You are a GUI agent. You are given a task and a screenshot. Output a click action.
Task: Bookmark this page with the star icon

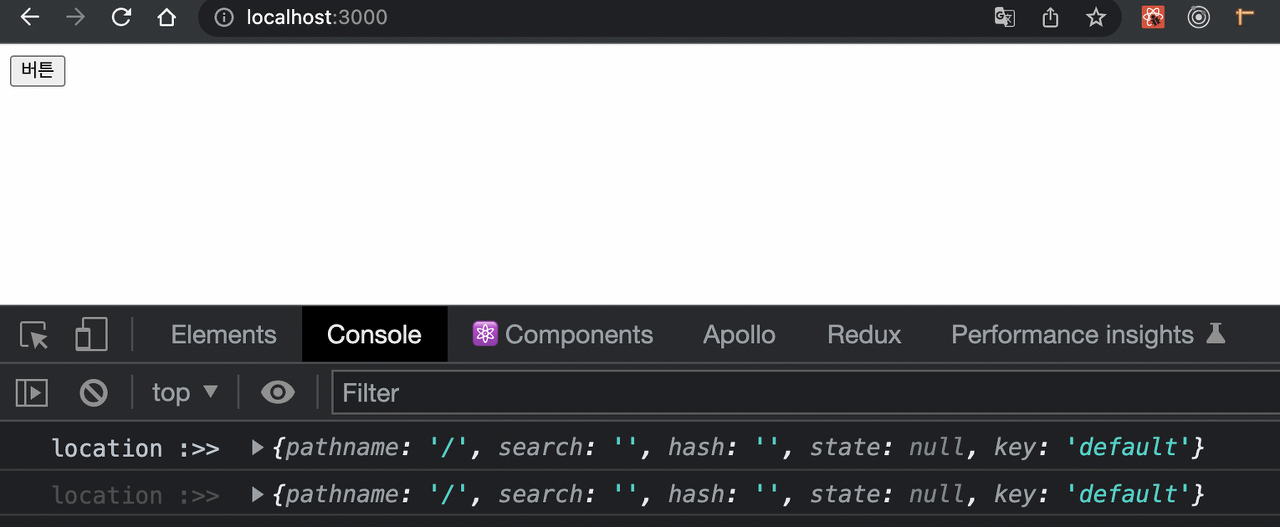point(1096,17)
